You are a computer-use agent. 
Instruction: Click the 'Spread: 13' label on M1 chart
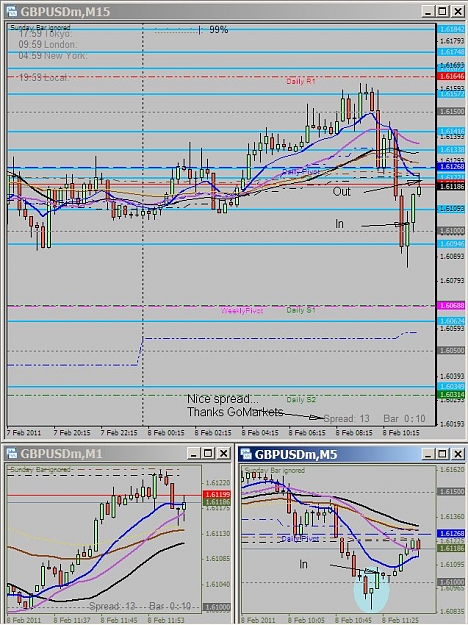112,606
